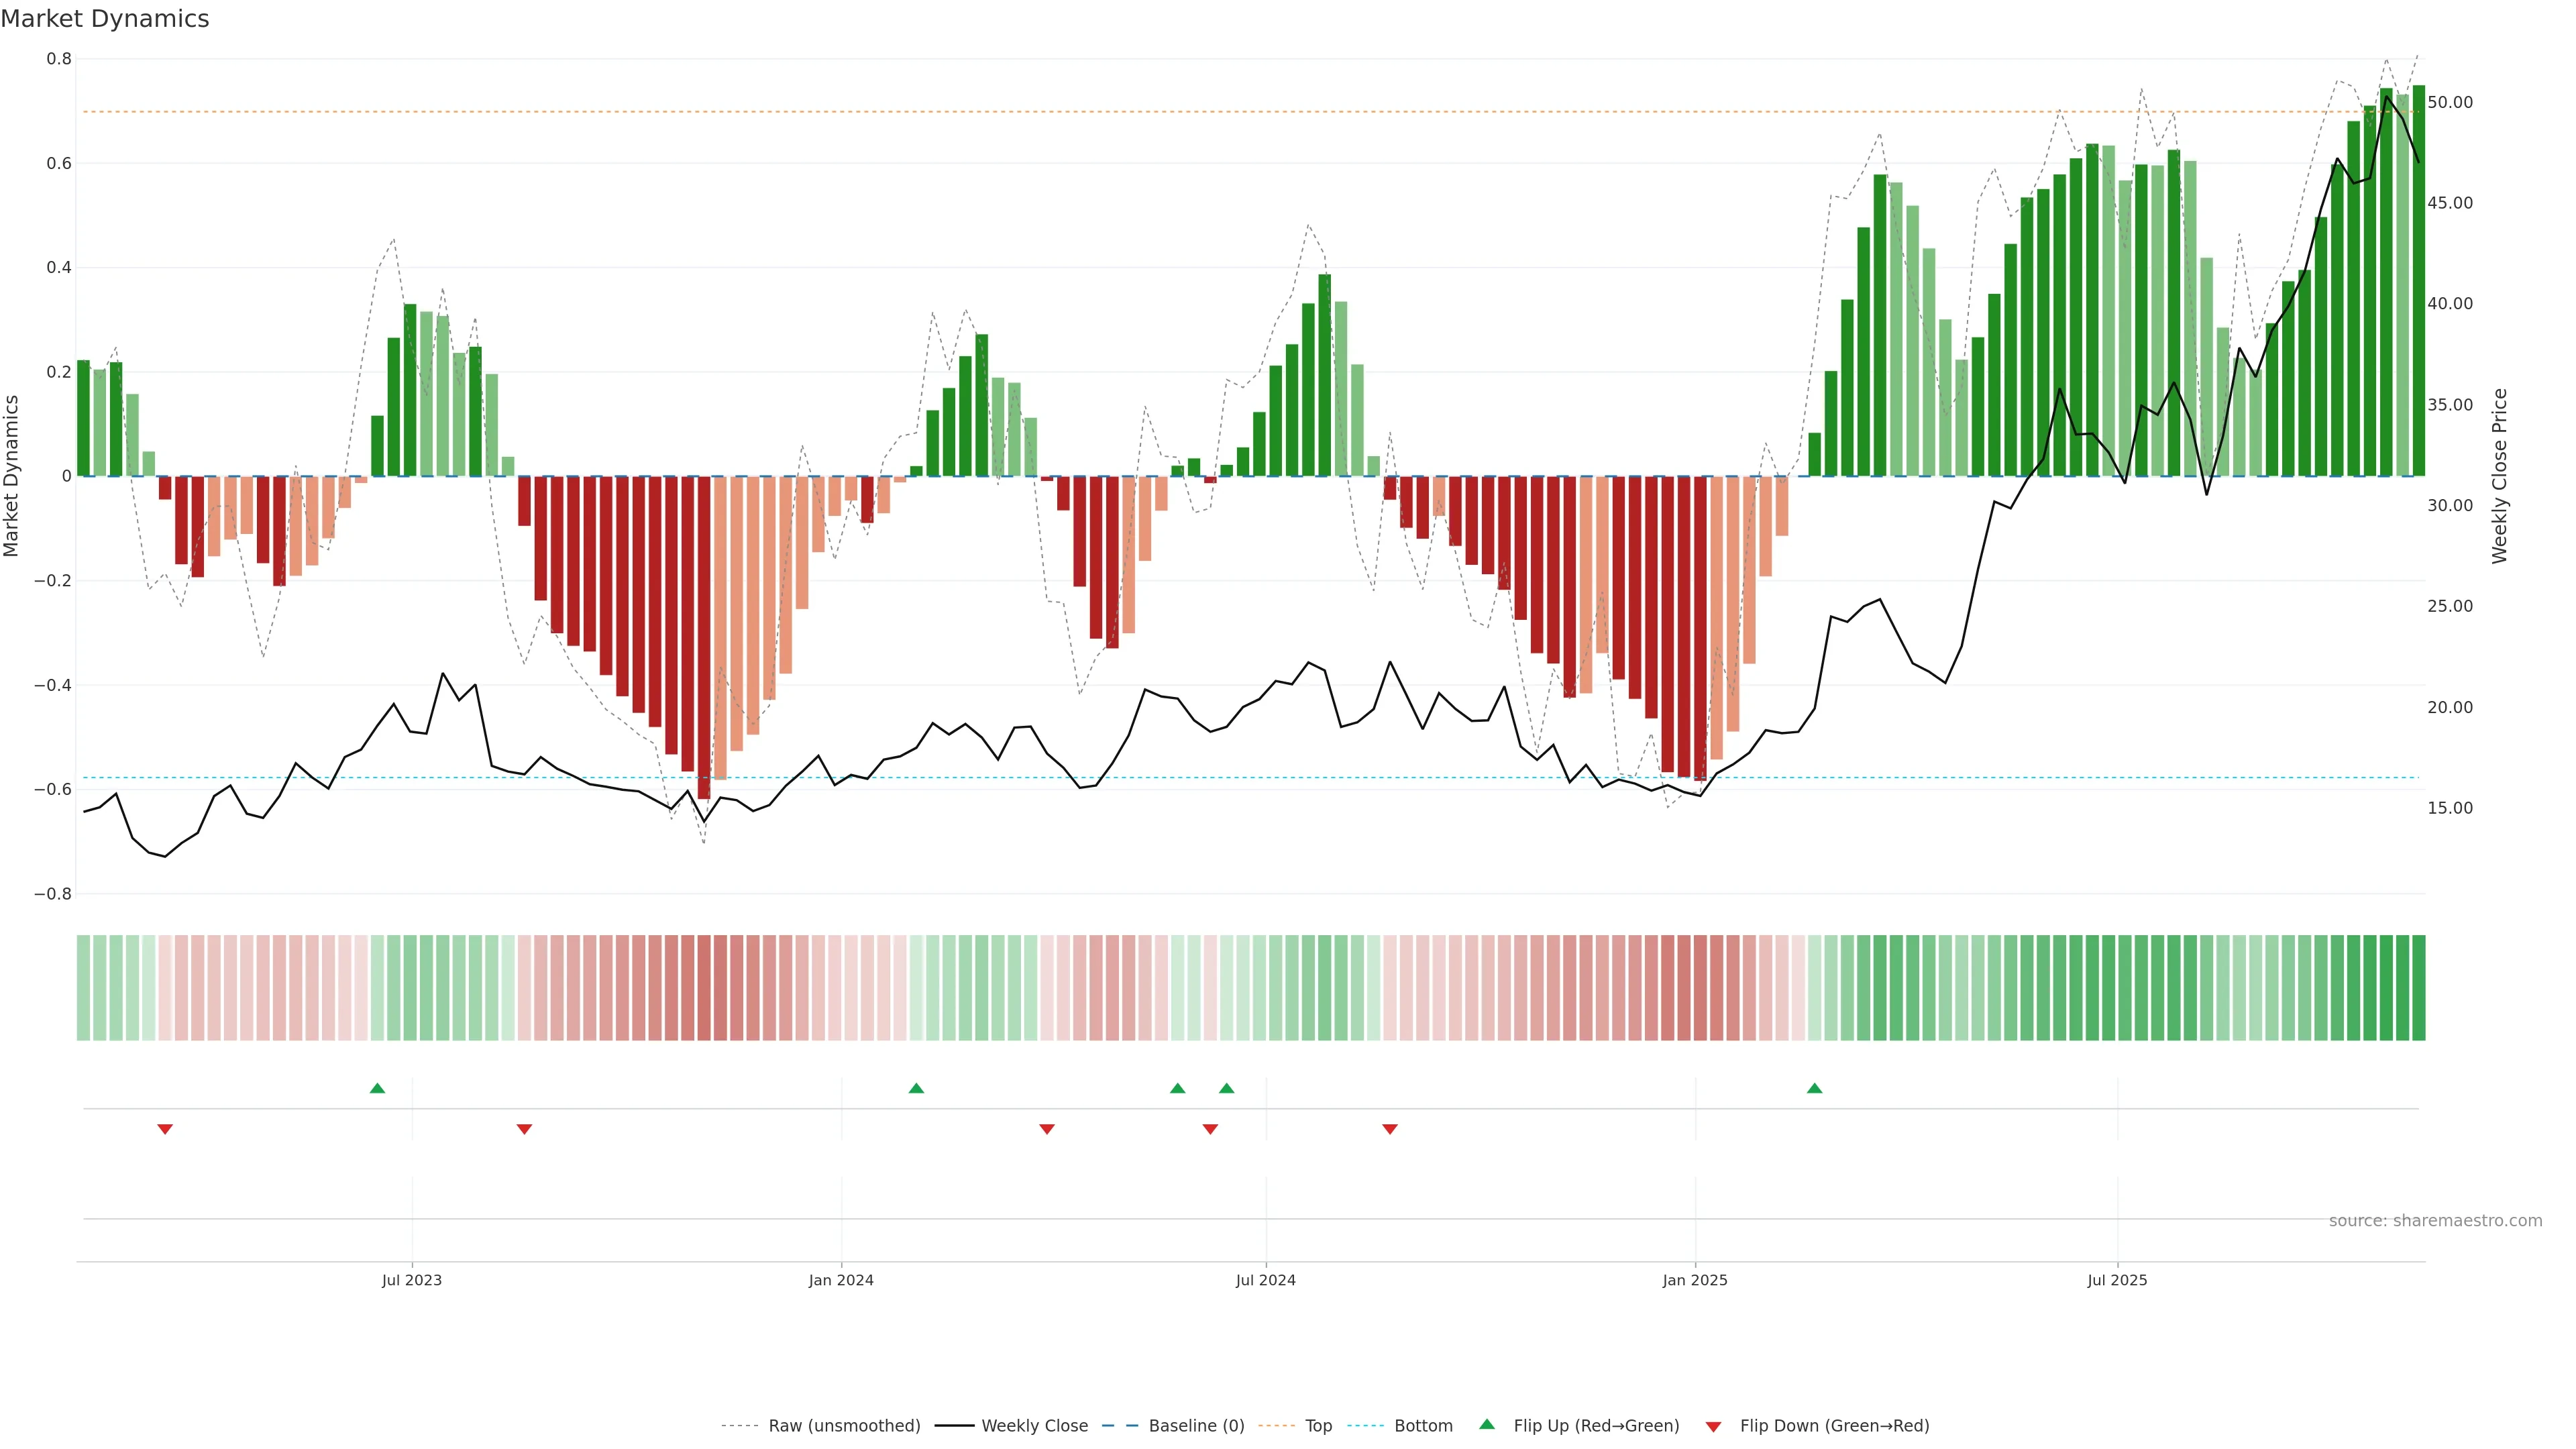Toggle the Baseline (0) legend entry
The height and width of the screenshot is (1449, 2576).
[1196, 1425]
